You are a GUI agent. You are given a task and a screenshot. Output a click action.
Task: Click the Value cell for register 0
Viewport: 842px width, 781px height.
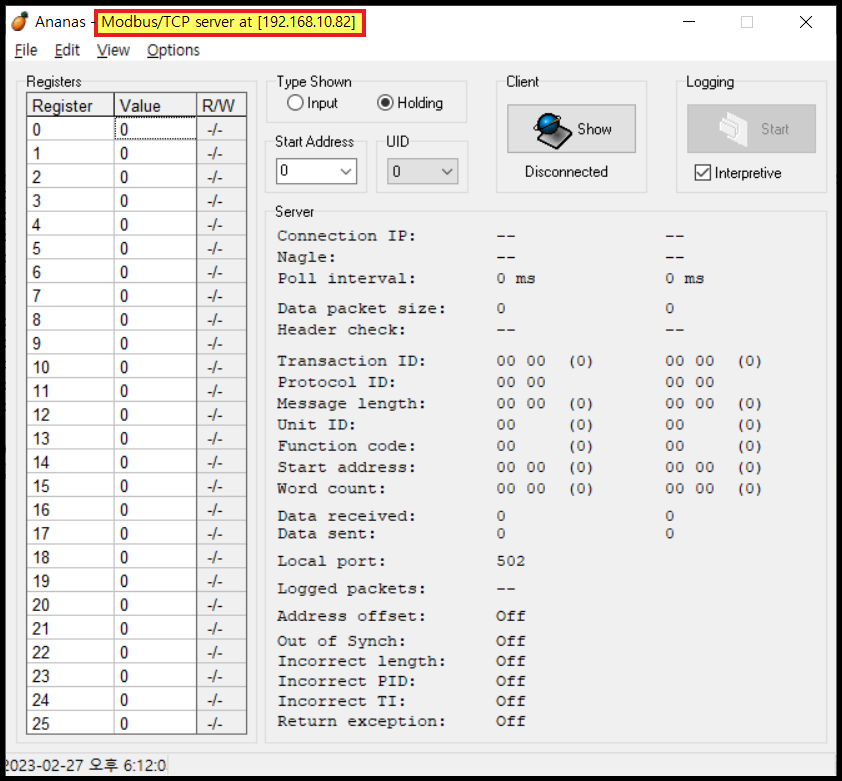(155, 129)
